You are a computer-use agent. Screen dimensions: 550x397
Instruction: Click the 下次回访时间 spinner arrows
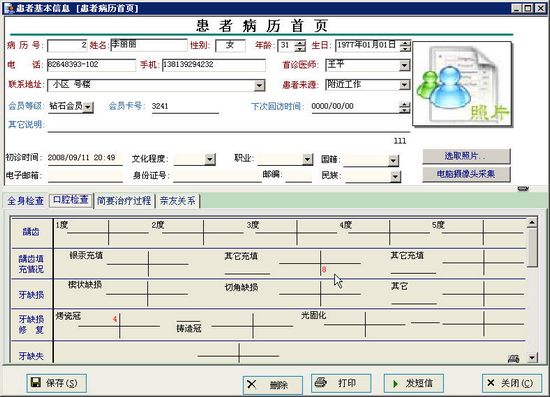point(404,107)
